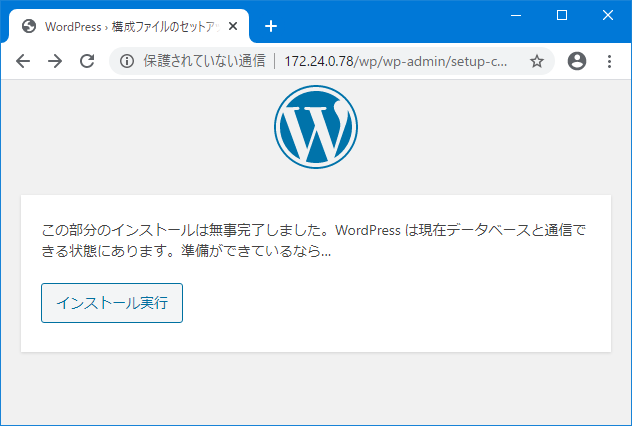Screen dimensions: 632x426
Task: Click the globe favicon on the tab
Action: tap(29, 26)
